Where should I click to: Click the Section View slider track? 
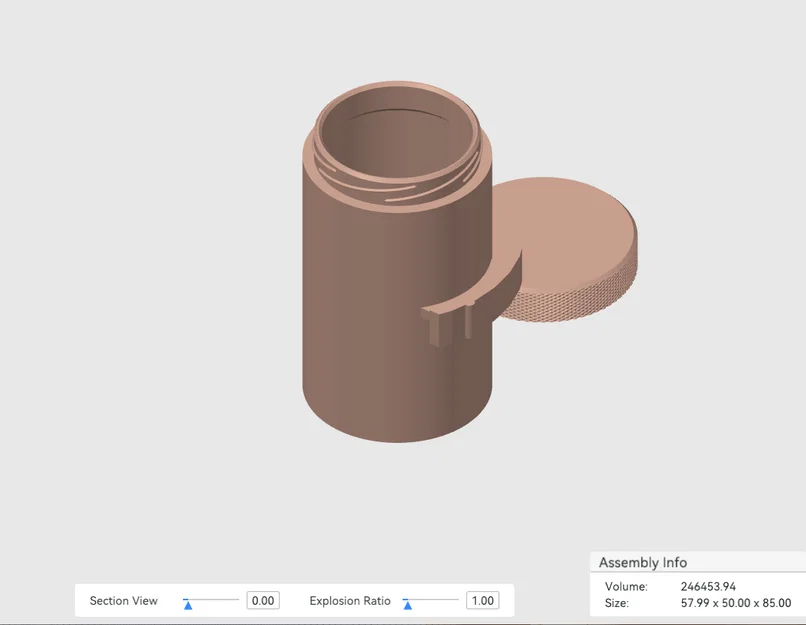pyautogui.click(x=211, y=599)
